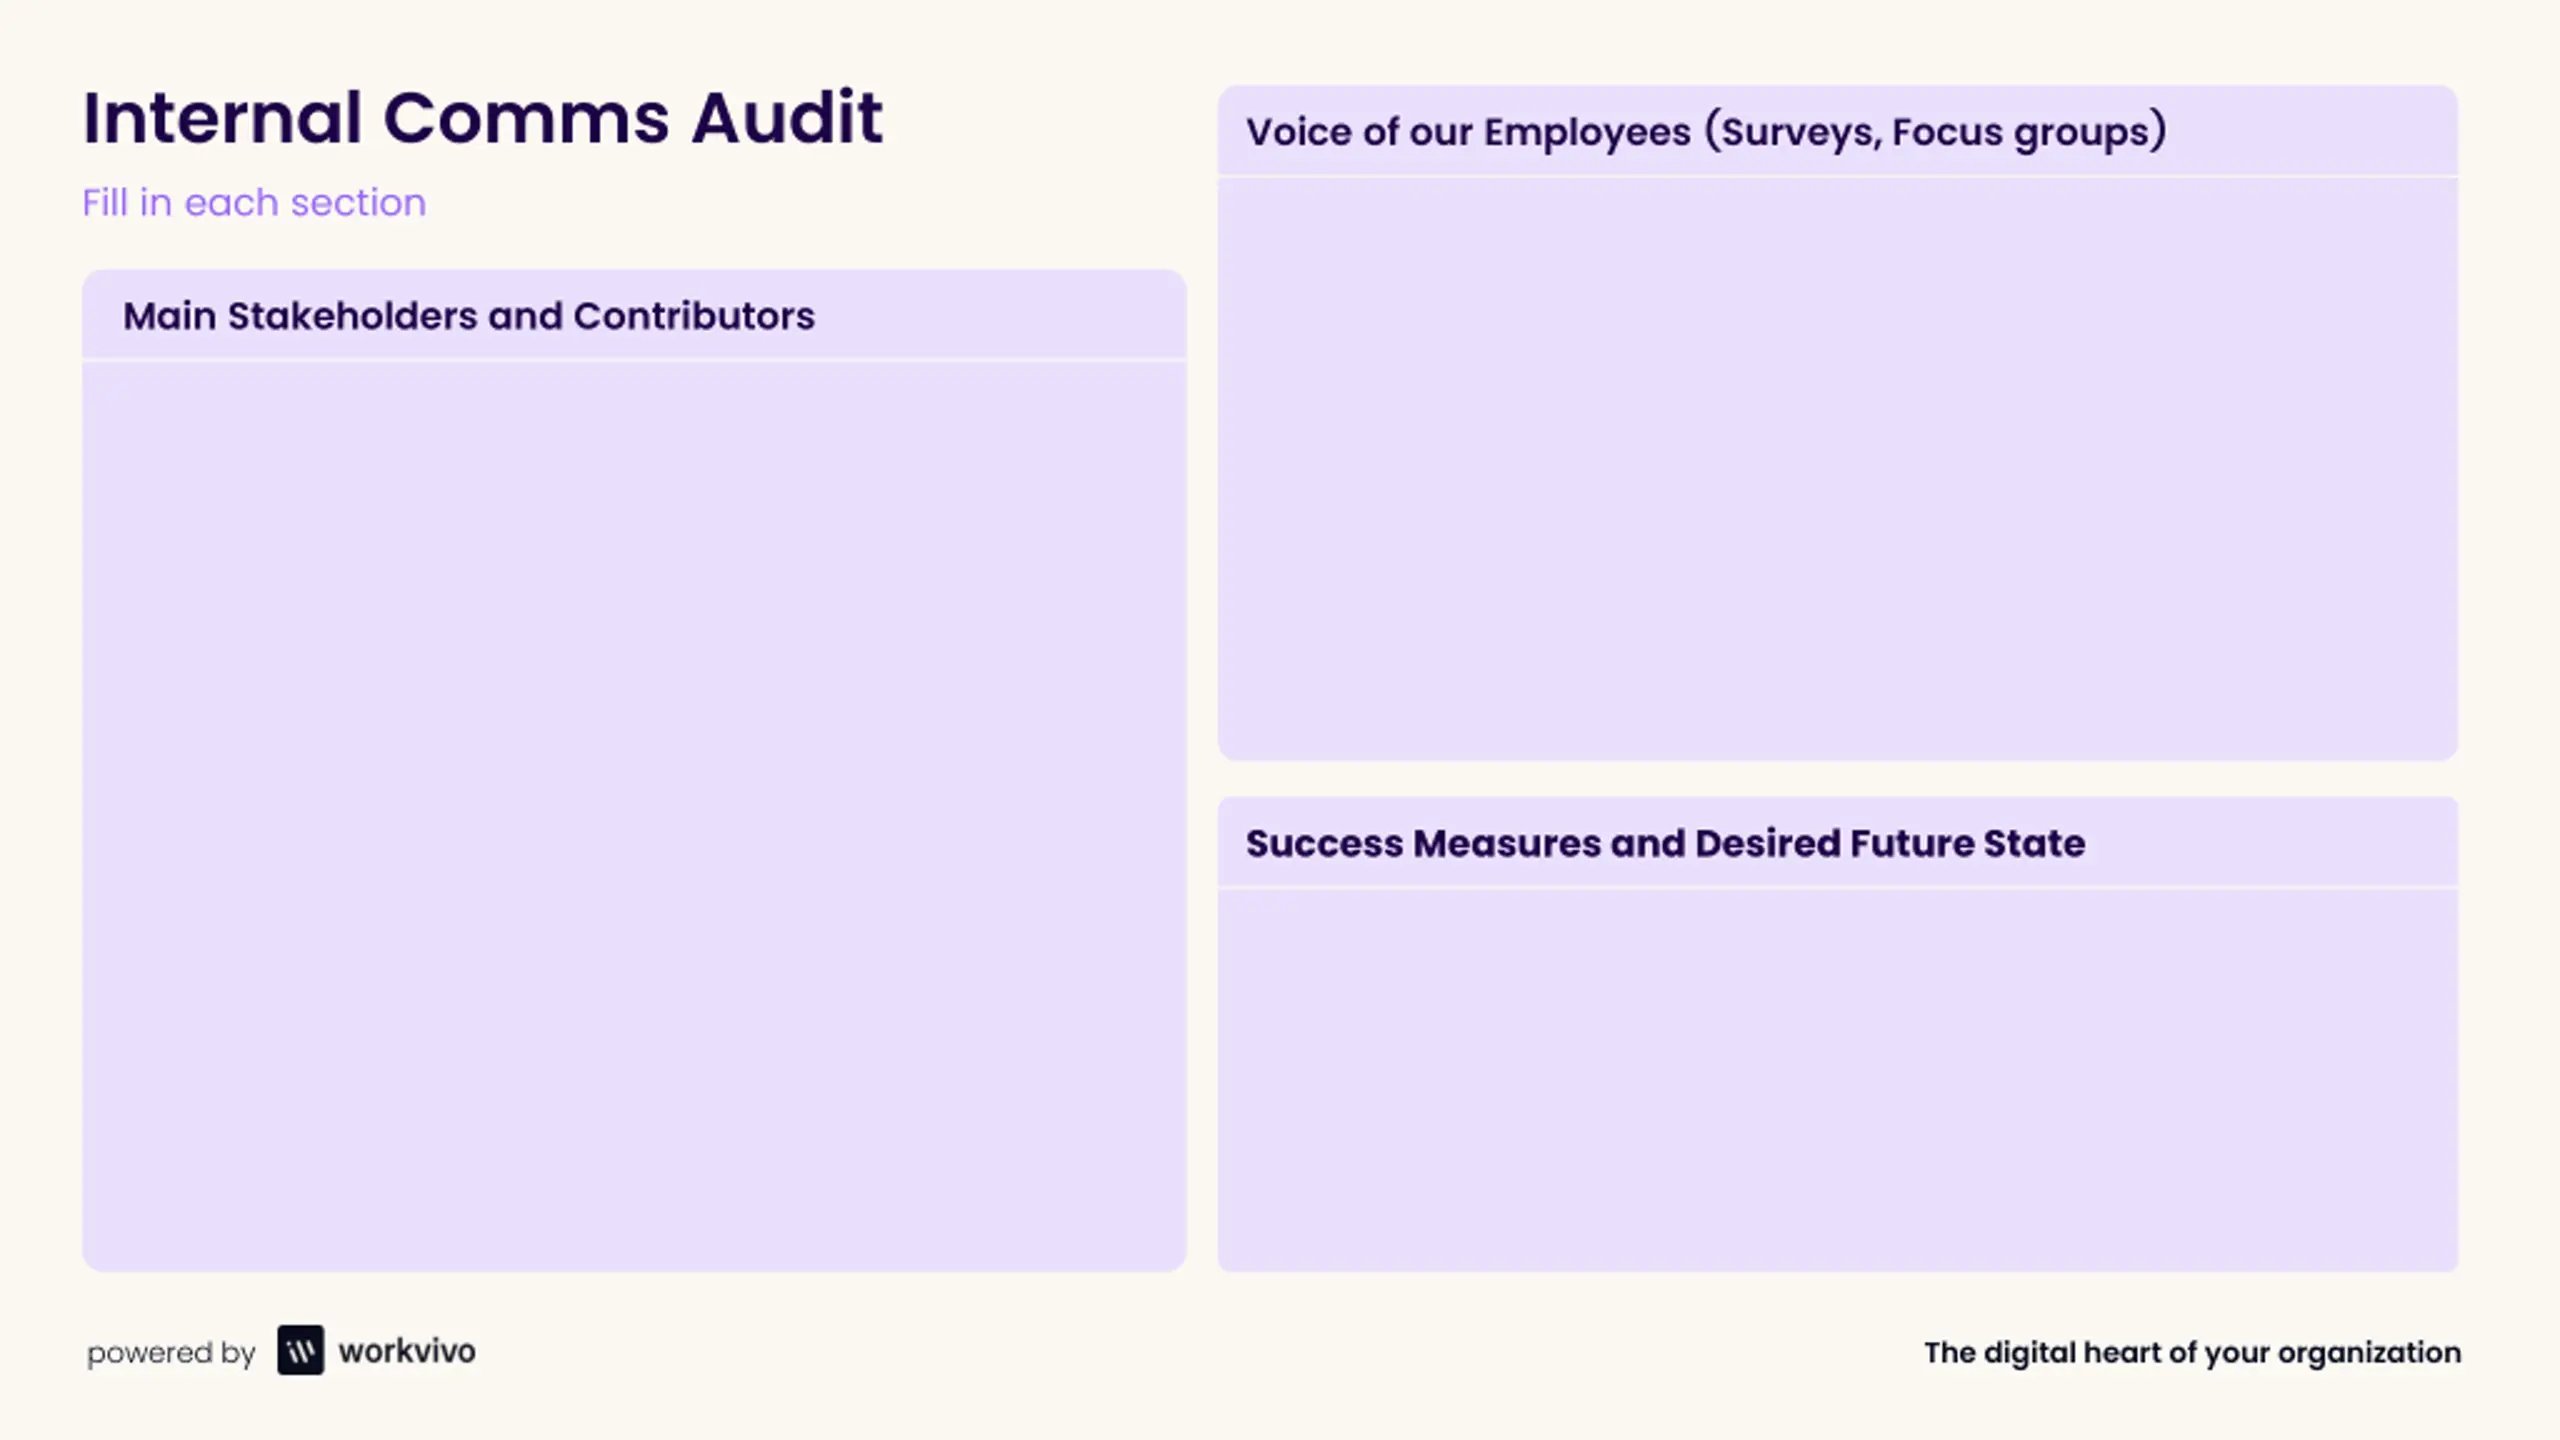Click inside the Success Measures empty body area
2560x1440 pixels.
[1838, 1080]
